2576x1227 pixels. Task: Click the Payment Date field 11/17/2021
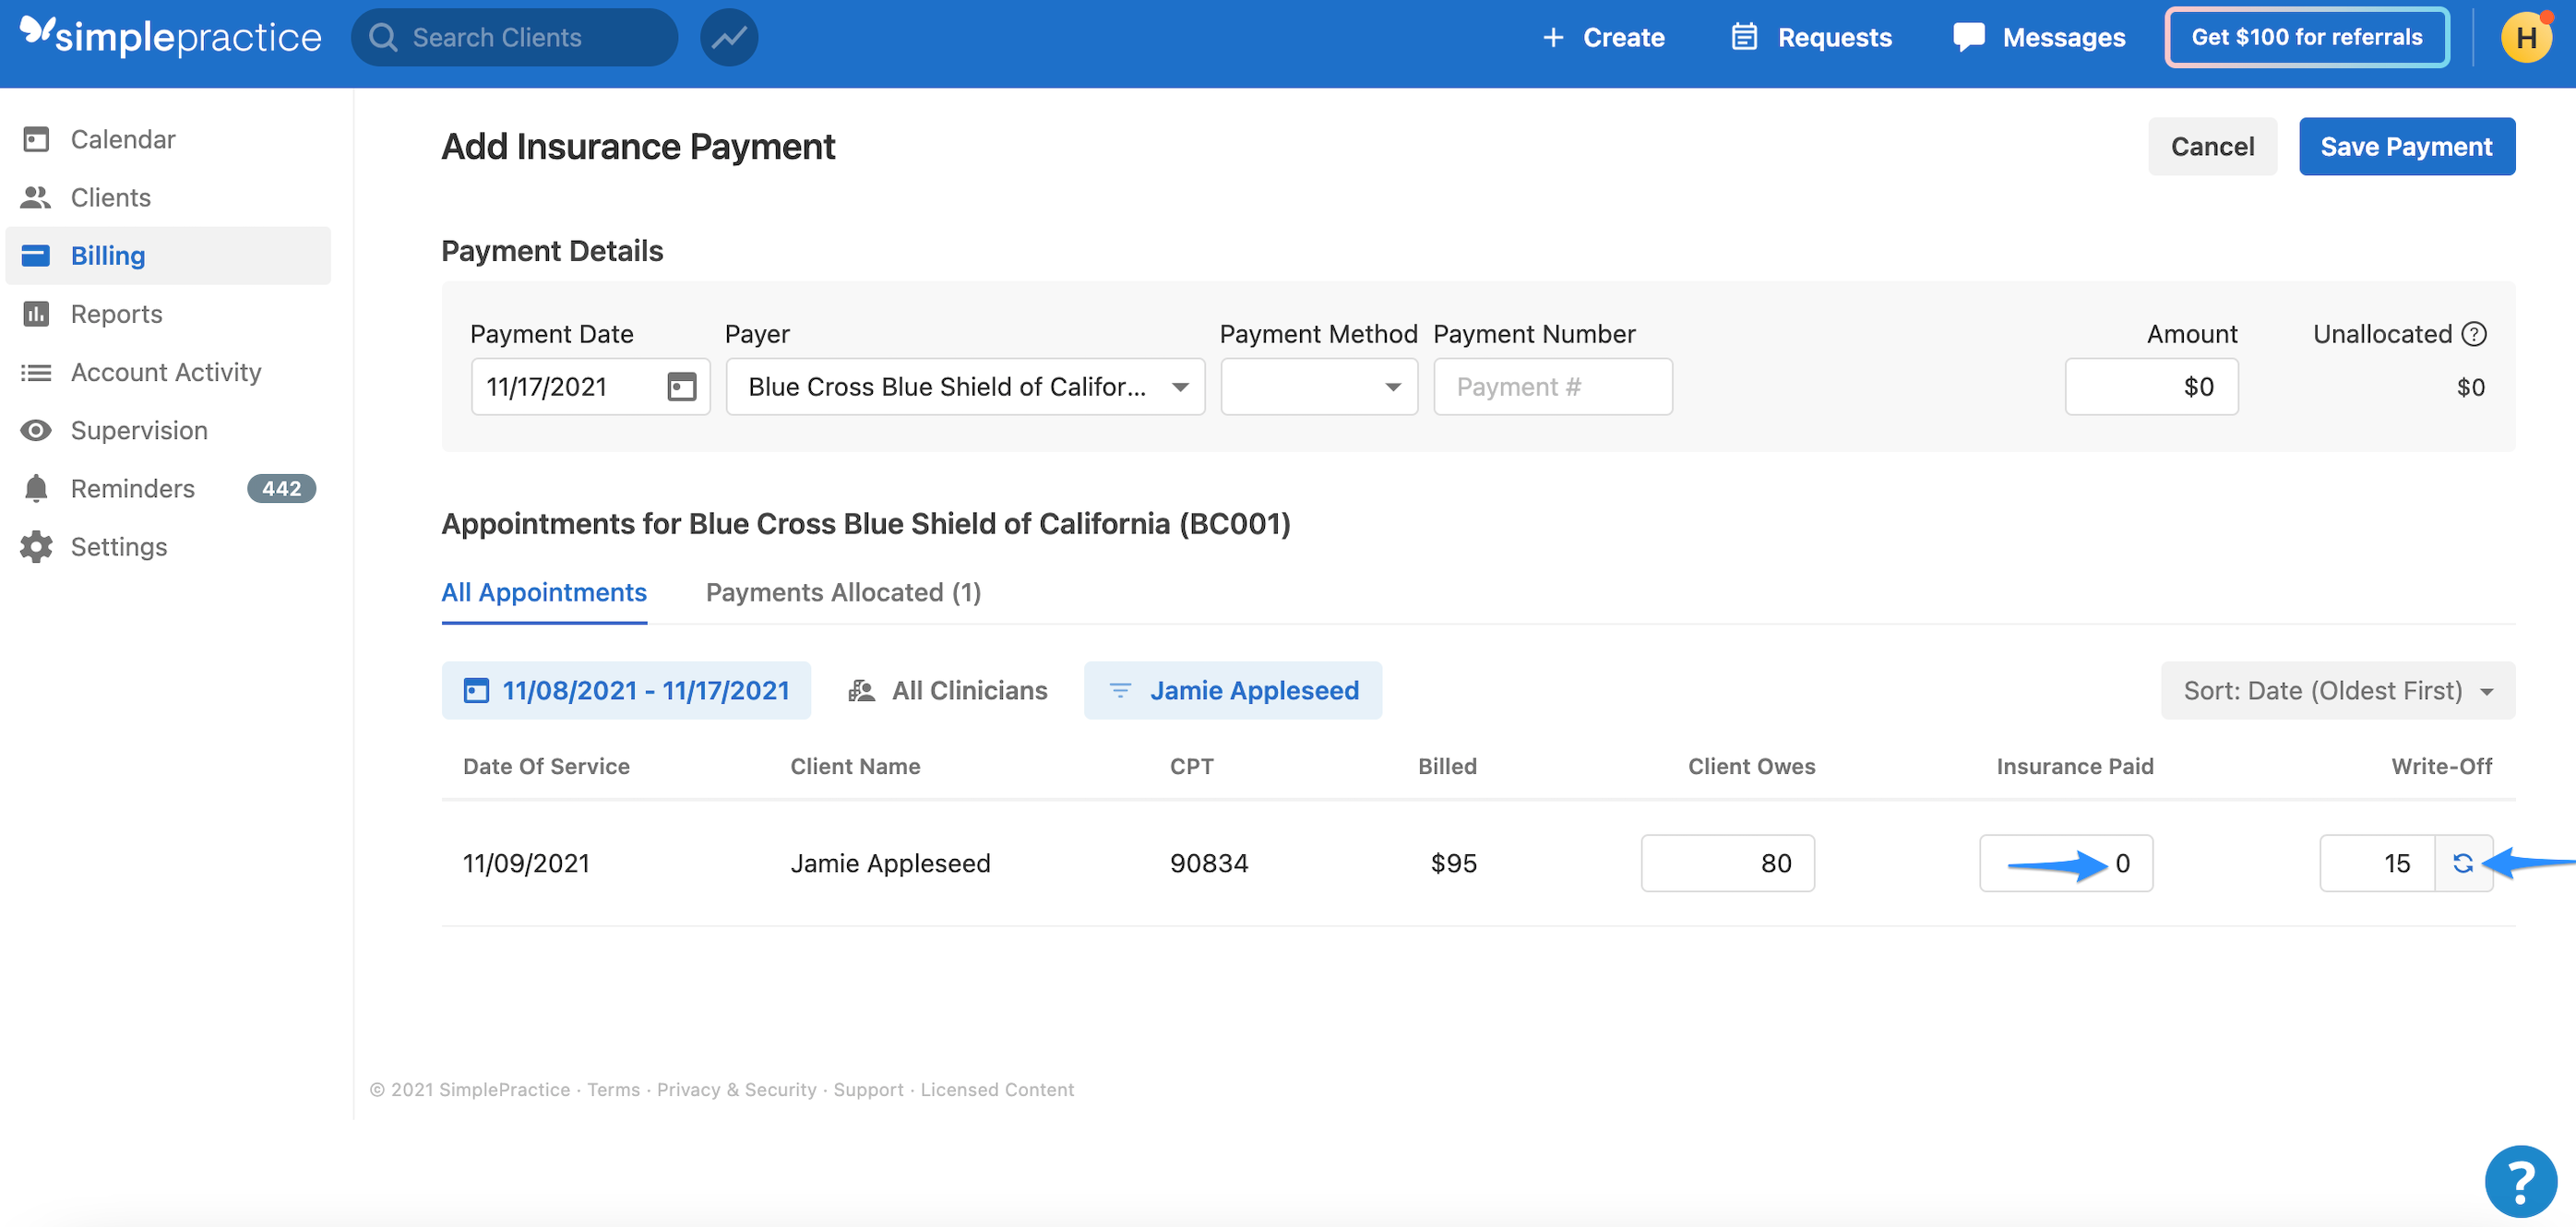[x=590, y=386]
